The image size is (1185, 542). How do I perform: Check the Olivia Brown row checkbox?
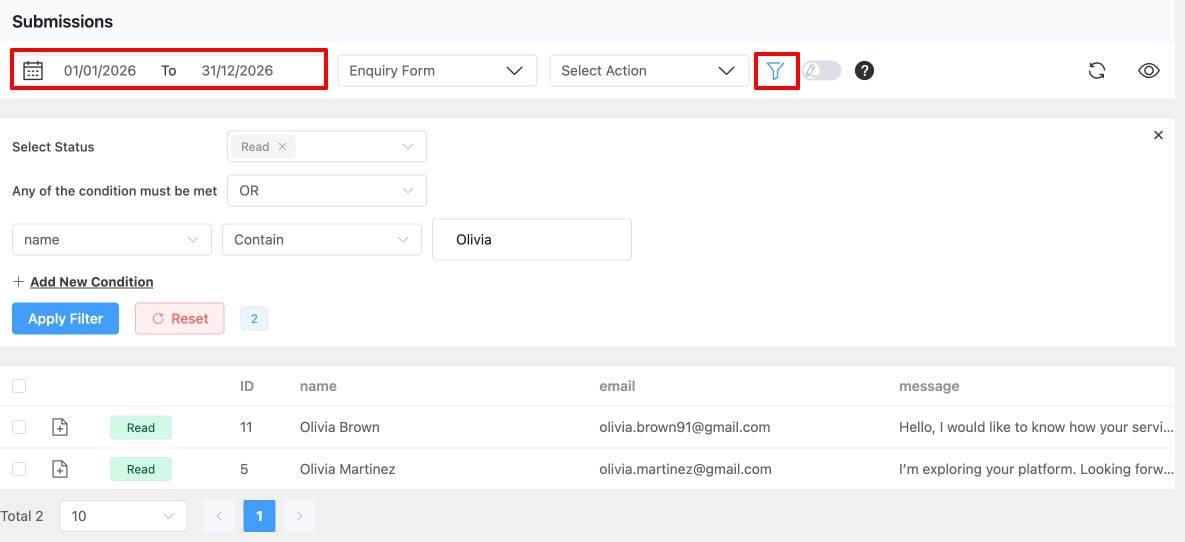coord(19,427)
